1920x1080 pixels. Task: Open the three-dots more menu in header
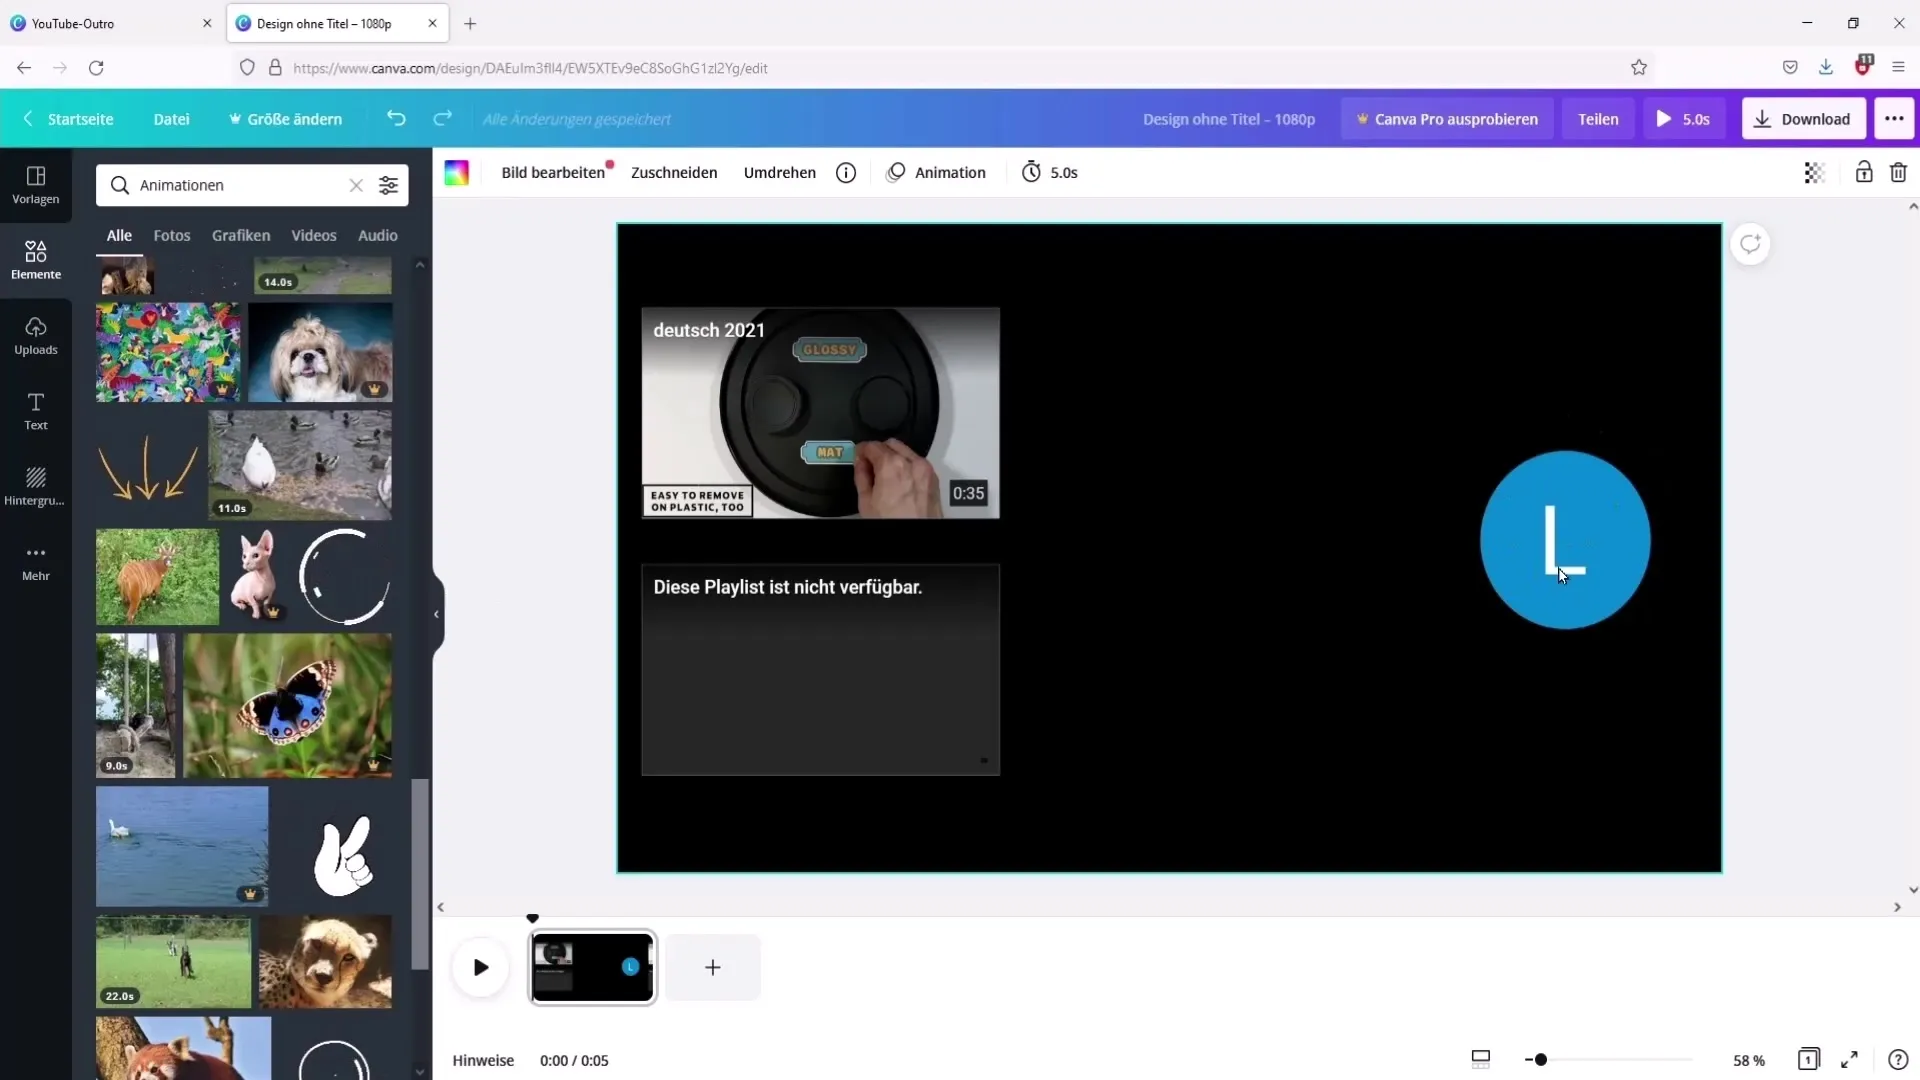pos(1894,118)
